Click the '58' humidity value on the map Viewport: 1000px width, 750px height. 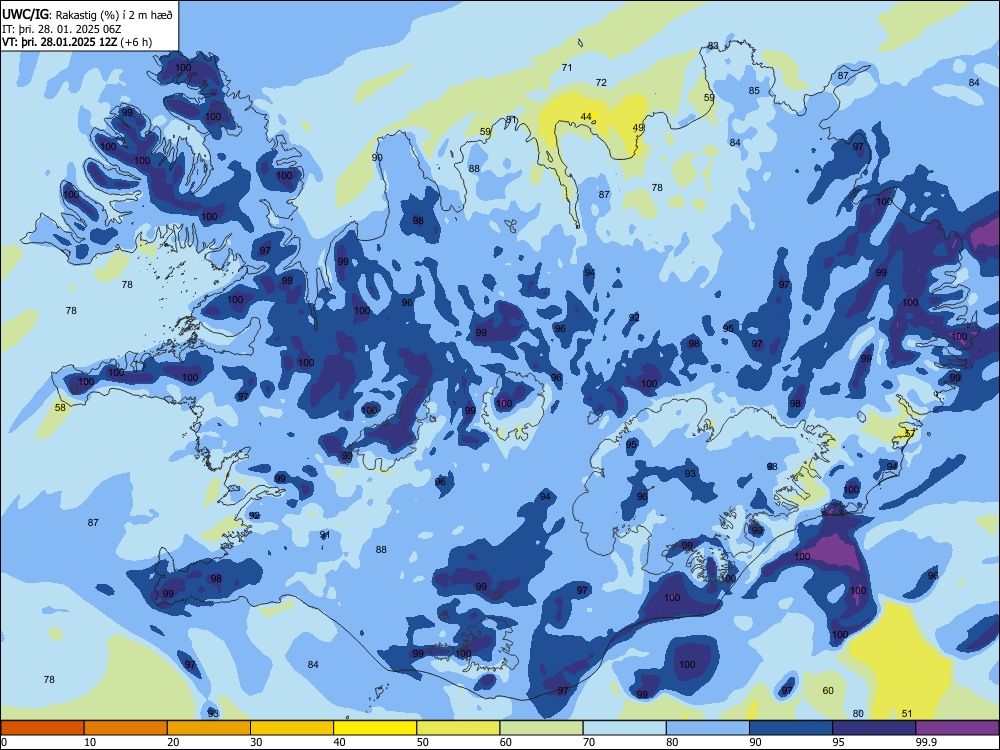[x=61, y=408]
